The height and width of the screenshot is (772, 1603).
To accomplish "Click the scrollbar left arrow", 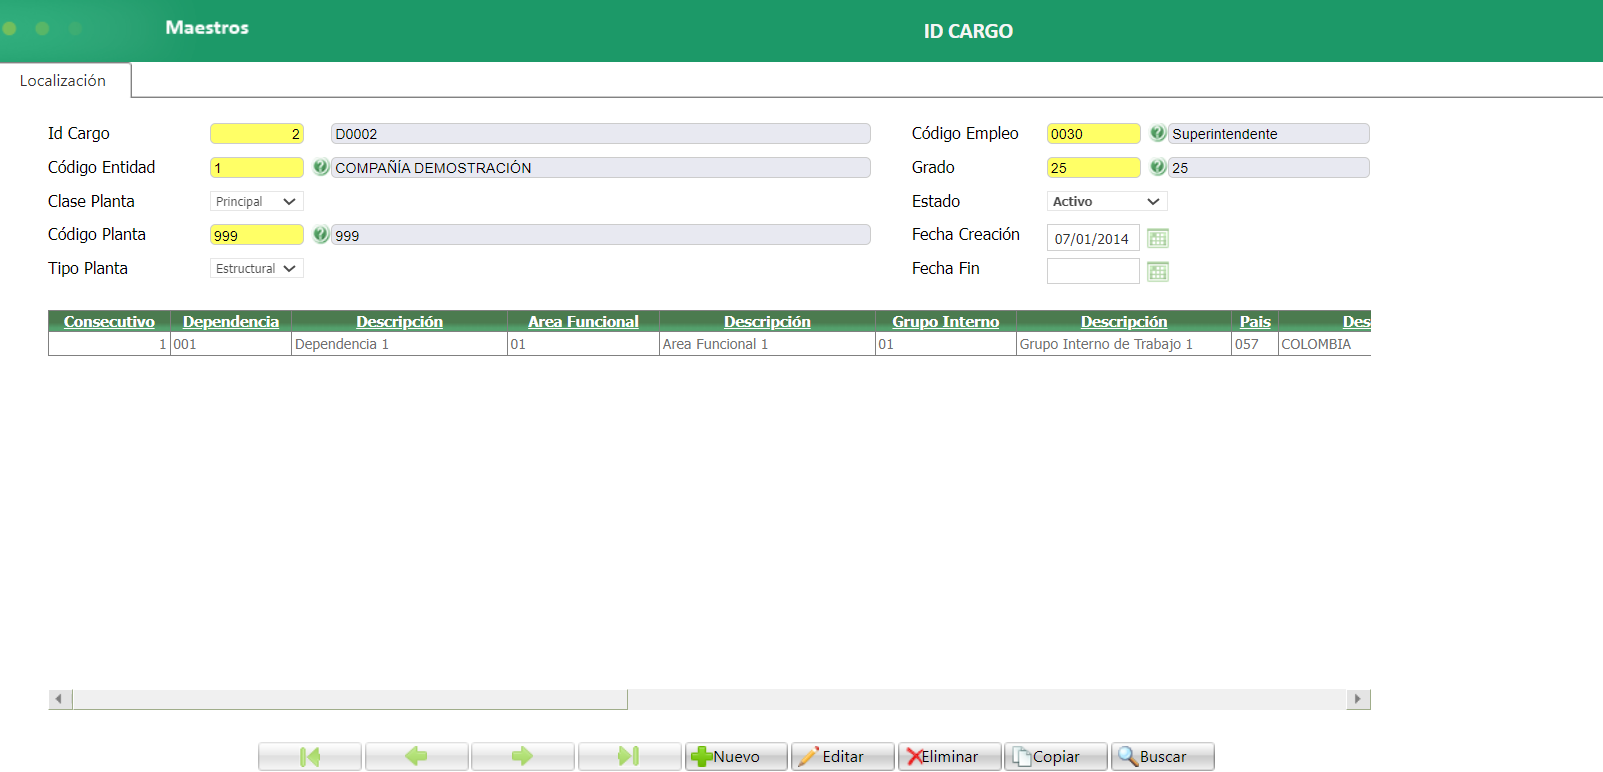I will point(59,699).
